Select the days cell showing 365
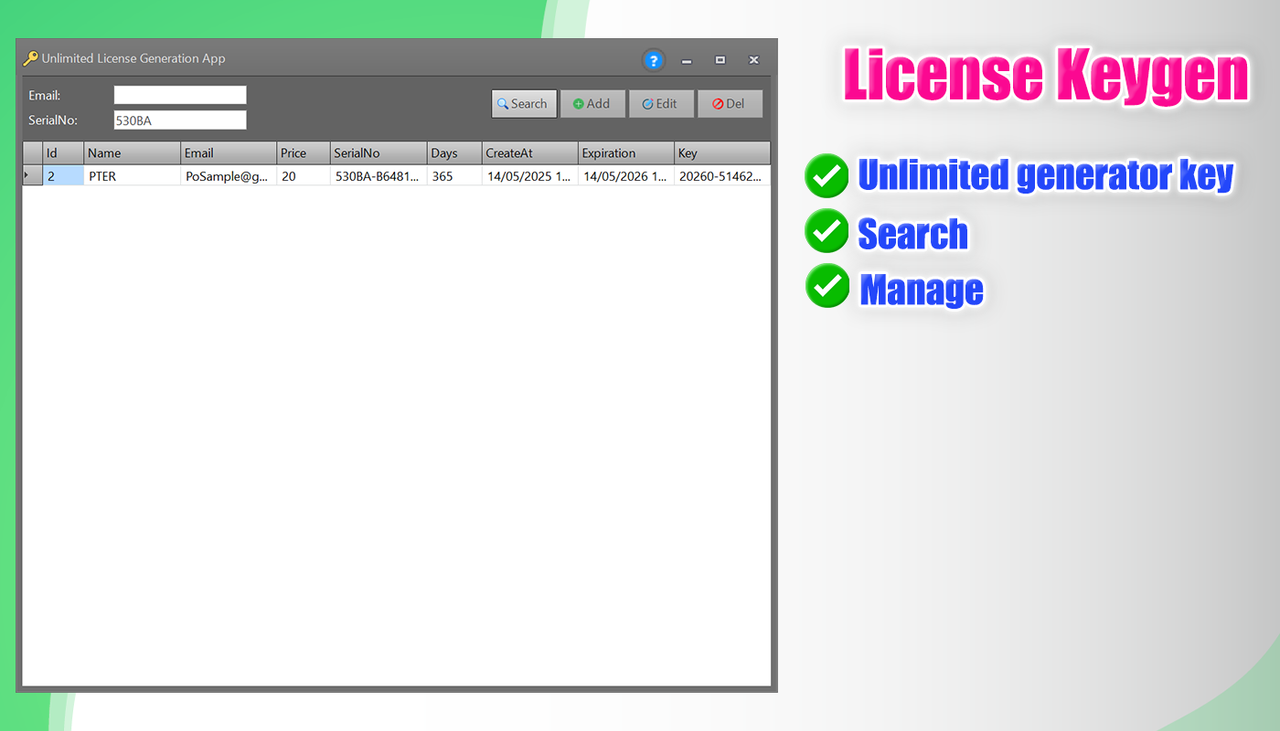 (x=454, y=175)
